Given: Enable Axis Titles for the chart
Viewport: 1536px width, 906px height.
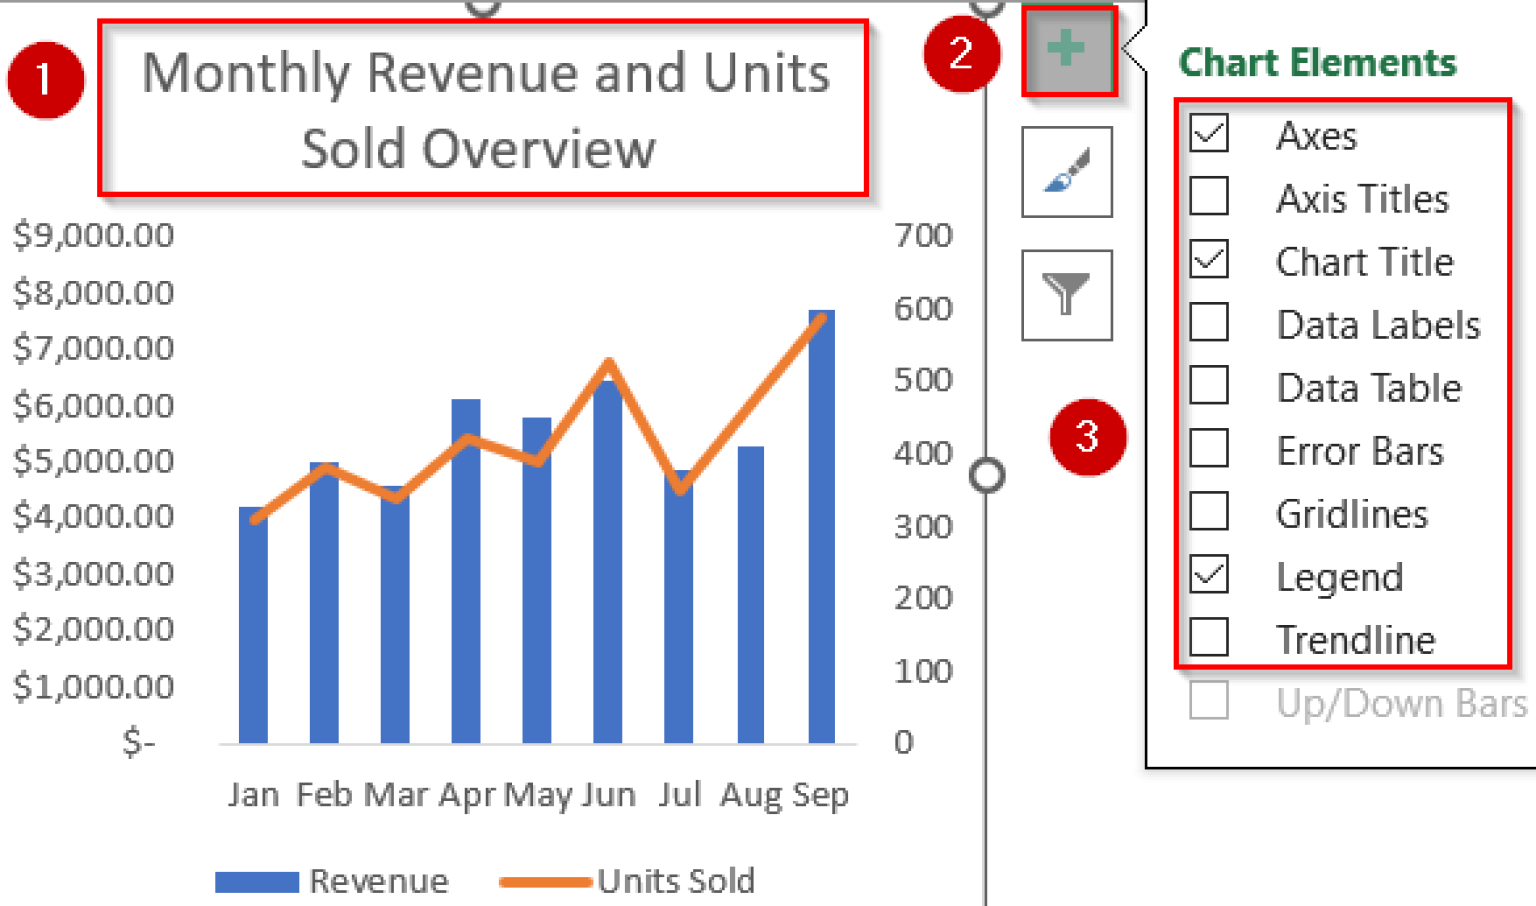Looking at the screenshot, I should tap(1210, 198).
